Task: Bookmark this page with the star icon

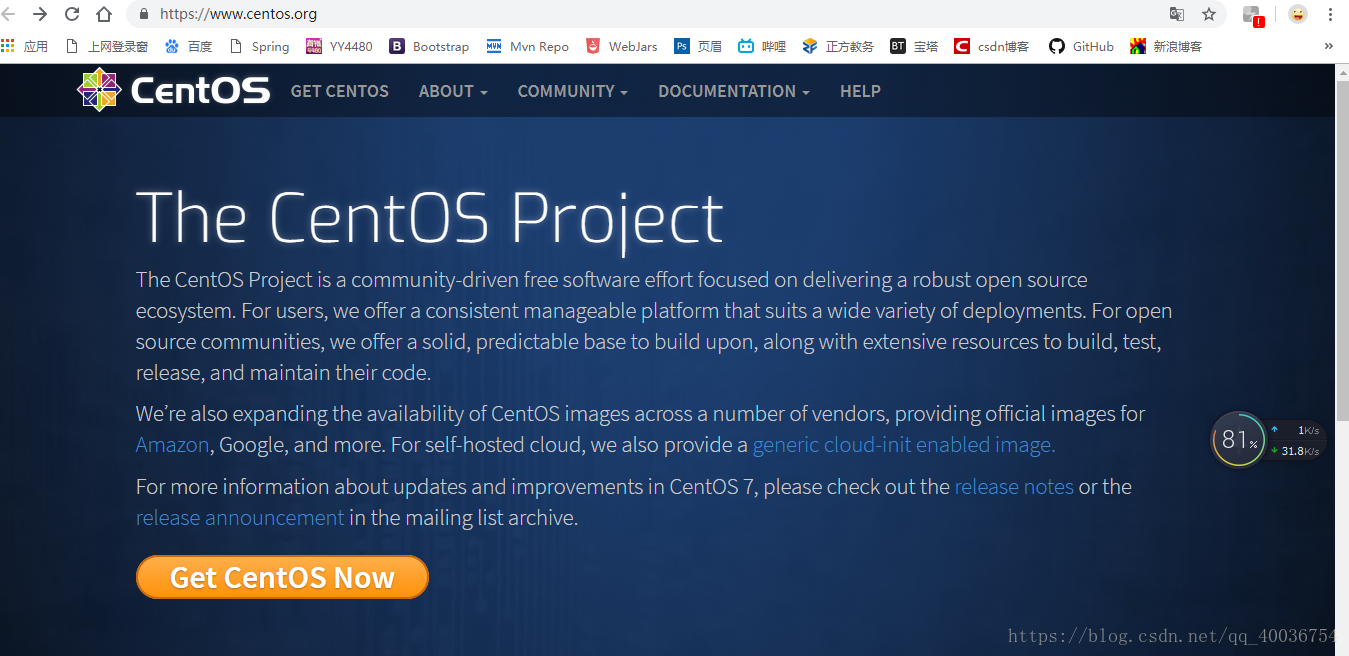Action: click(1208, 14)
